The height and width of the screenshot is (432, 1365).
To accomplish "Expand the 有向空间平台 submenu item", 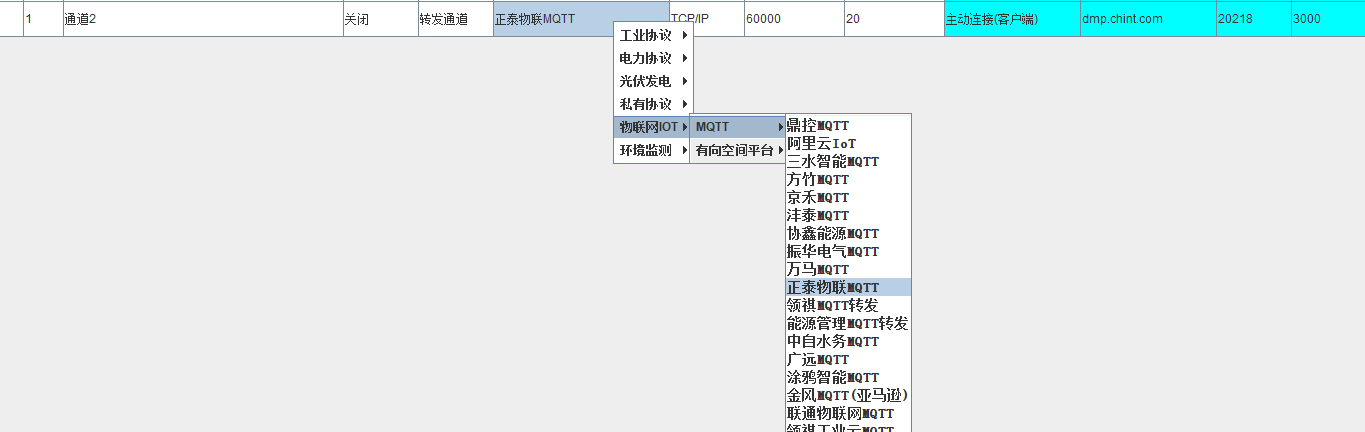I will click(738, 150).
